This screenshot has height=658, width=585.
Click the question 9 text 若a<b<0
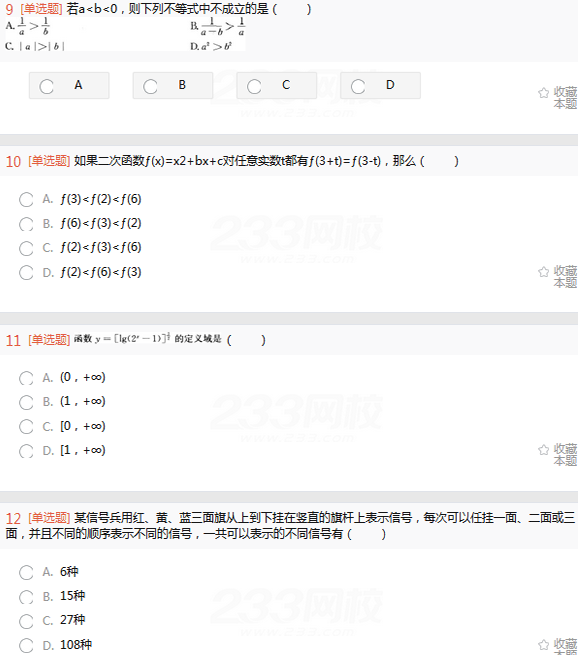(189, 9)
